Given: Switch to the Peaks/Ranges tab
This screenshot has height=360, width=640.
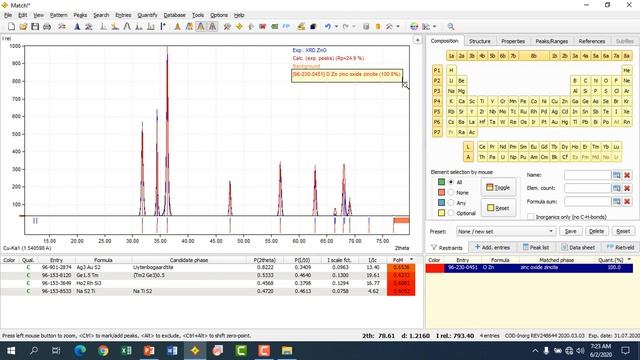Looking at the screenshot, I should (551, 41).
